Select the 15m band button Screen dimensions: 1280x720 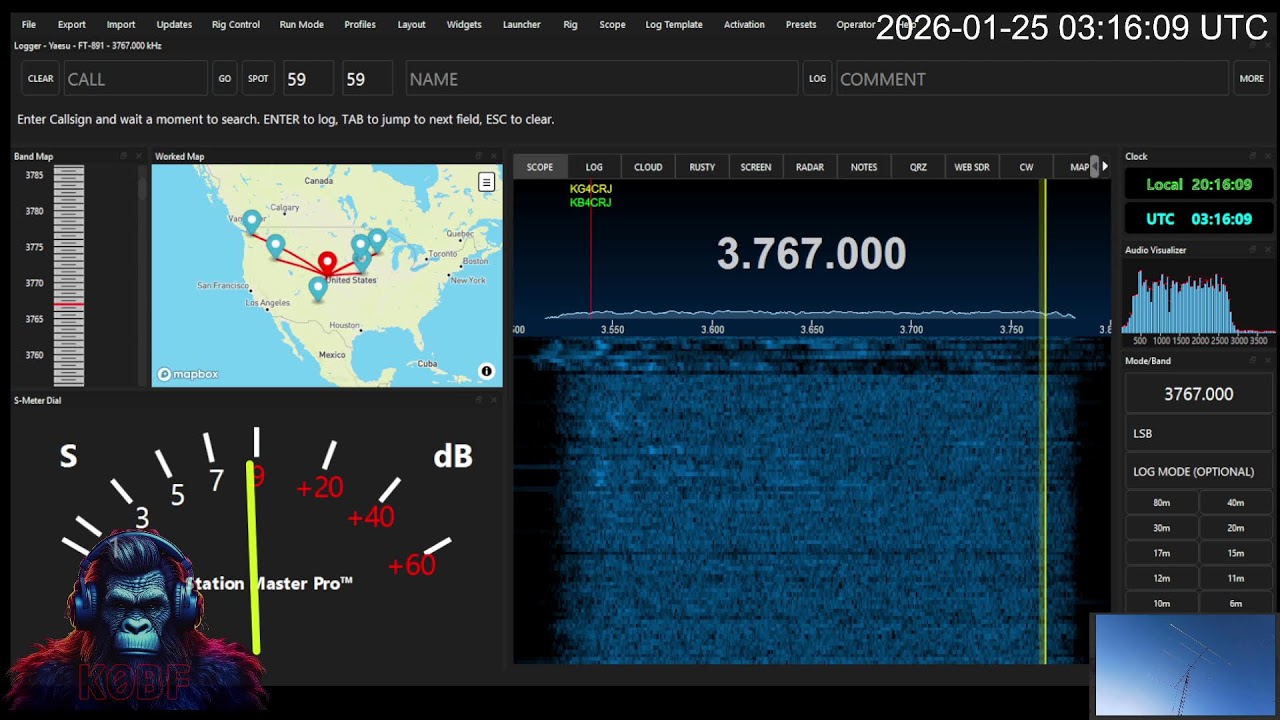tap(1236, 553)
